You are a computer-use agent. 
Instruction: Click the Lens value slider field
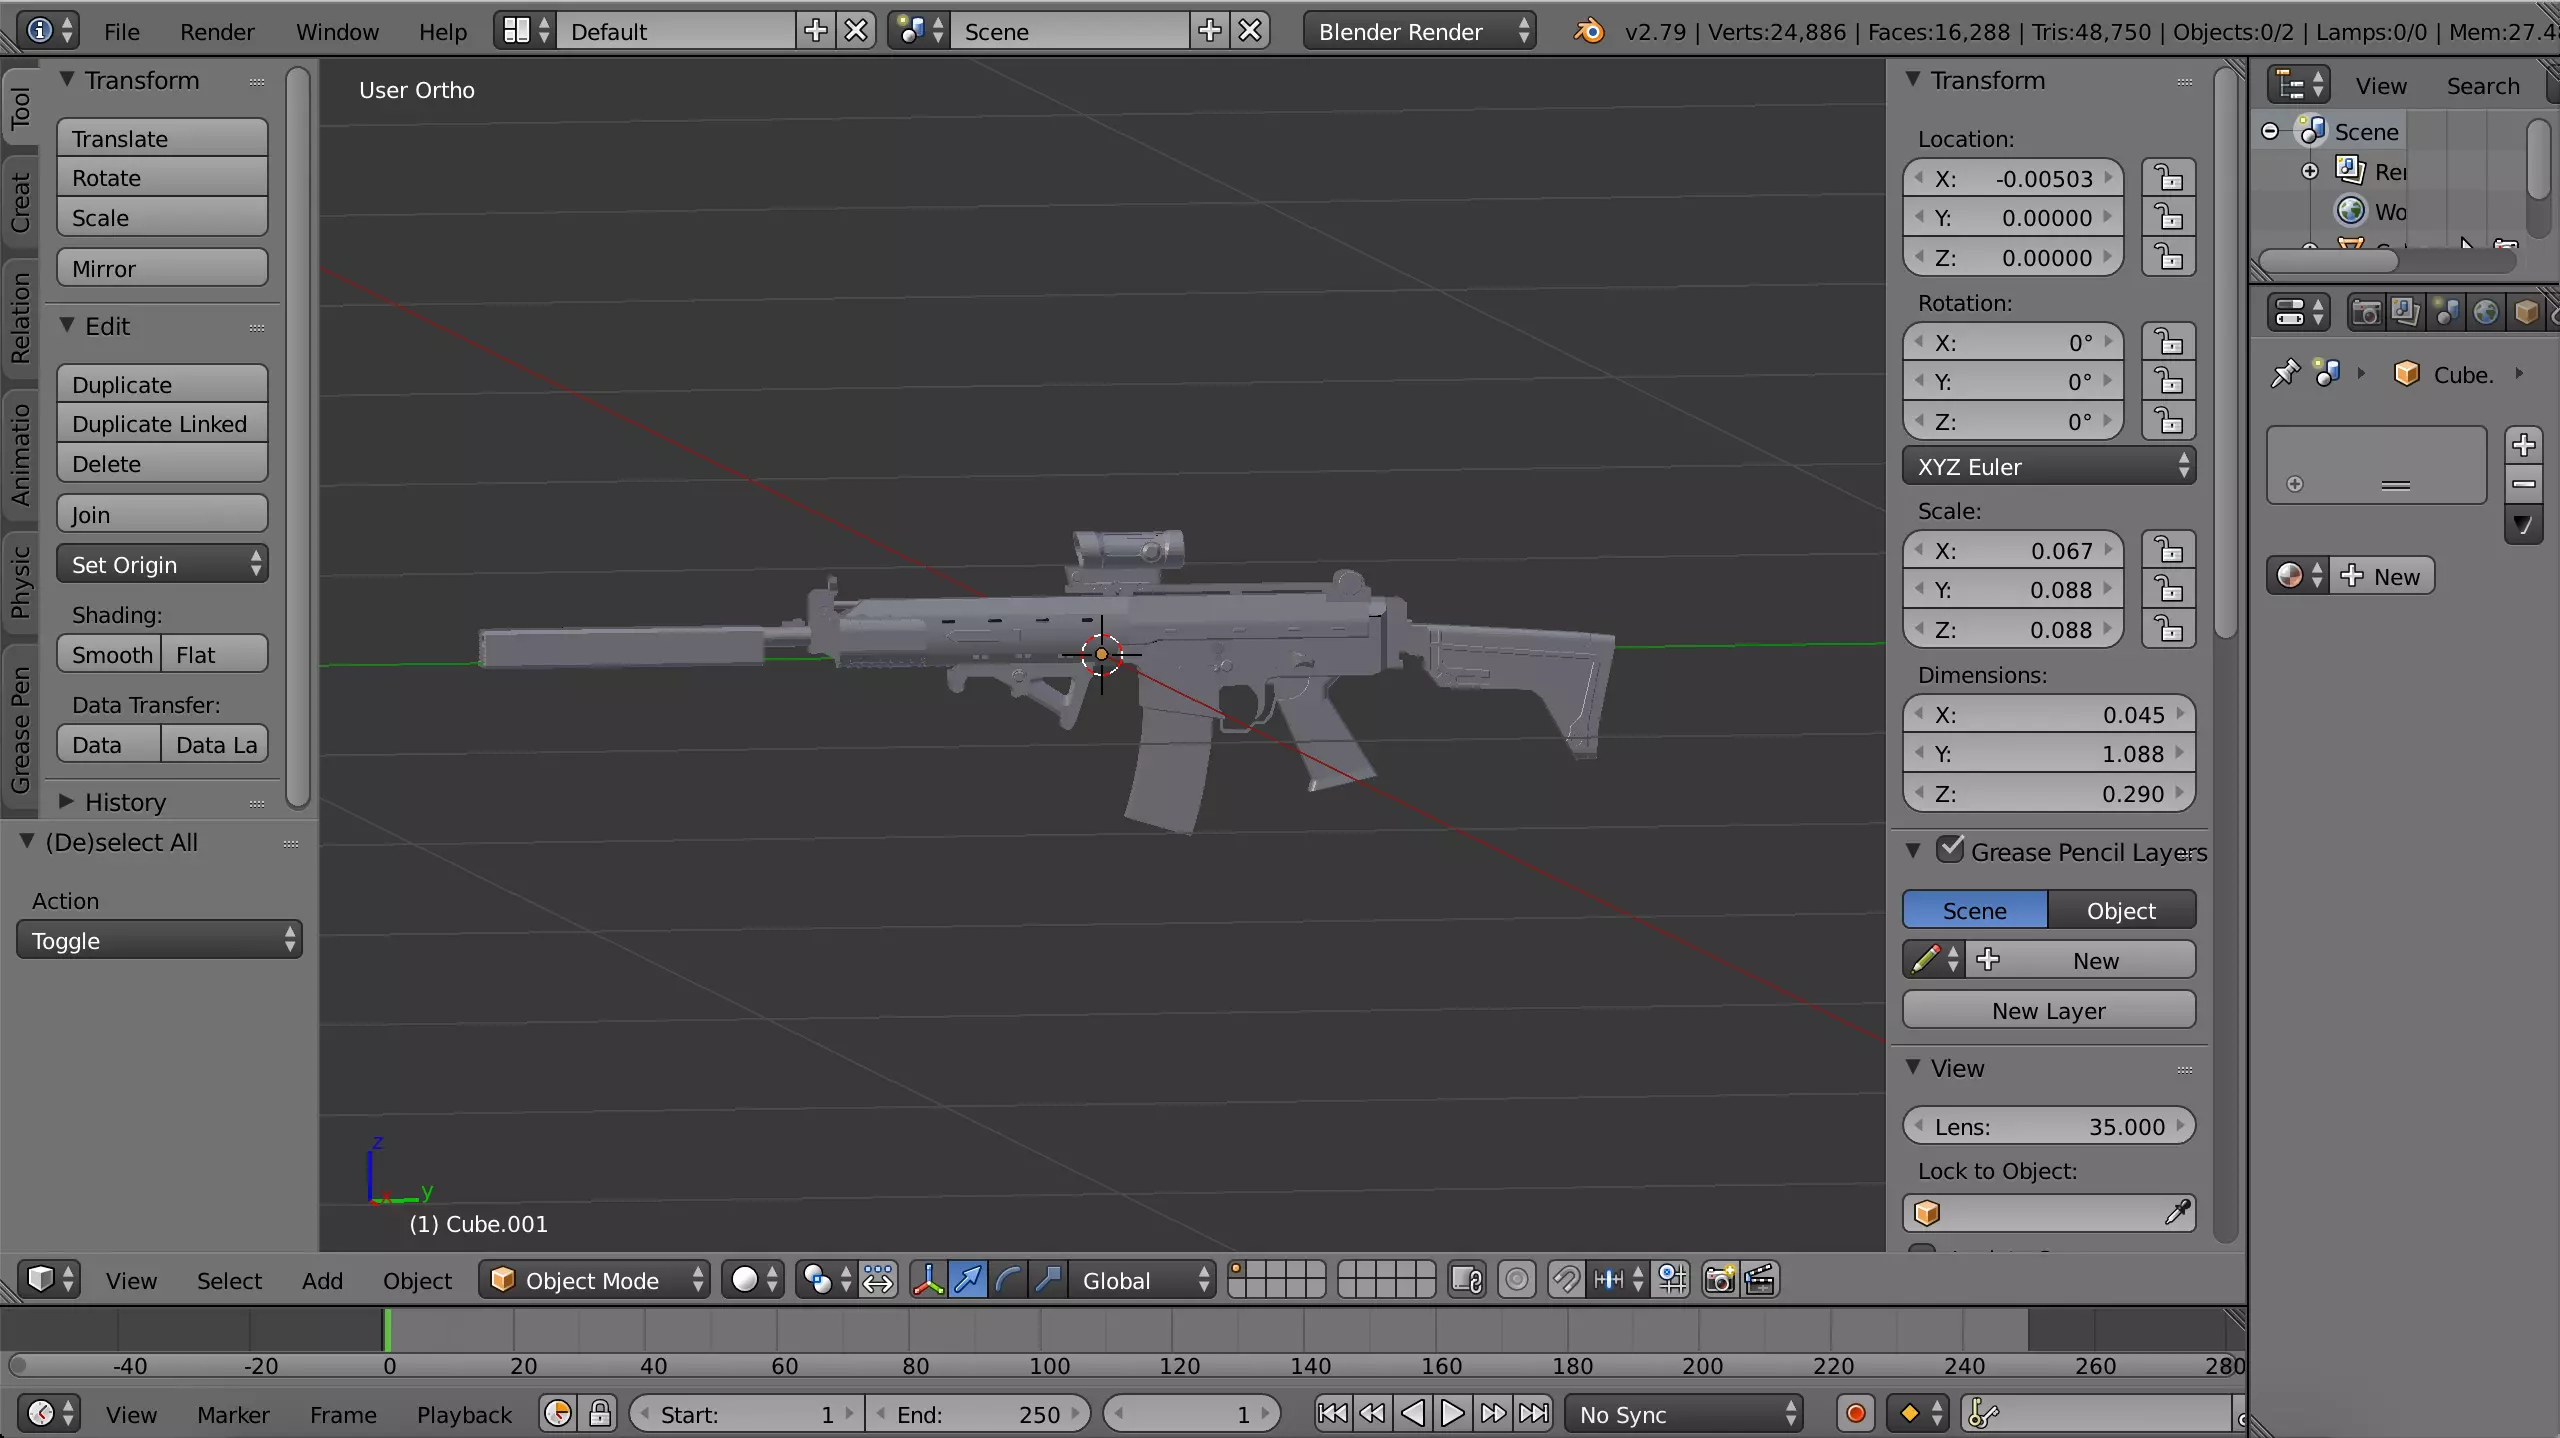point(2048,1126)
